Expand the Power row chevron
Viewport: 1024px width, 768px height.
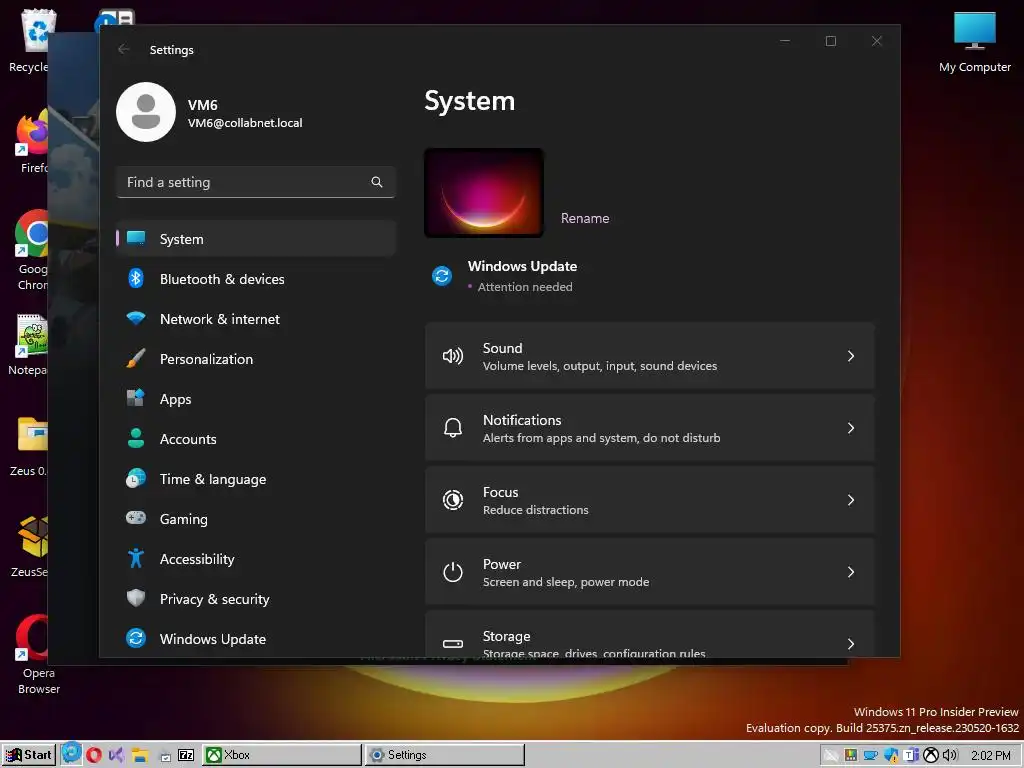tap(851, 571)
